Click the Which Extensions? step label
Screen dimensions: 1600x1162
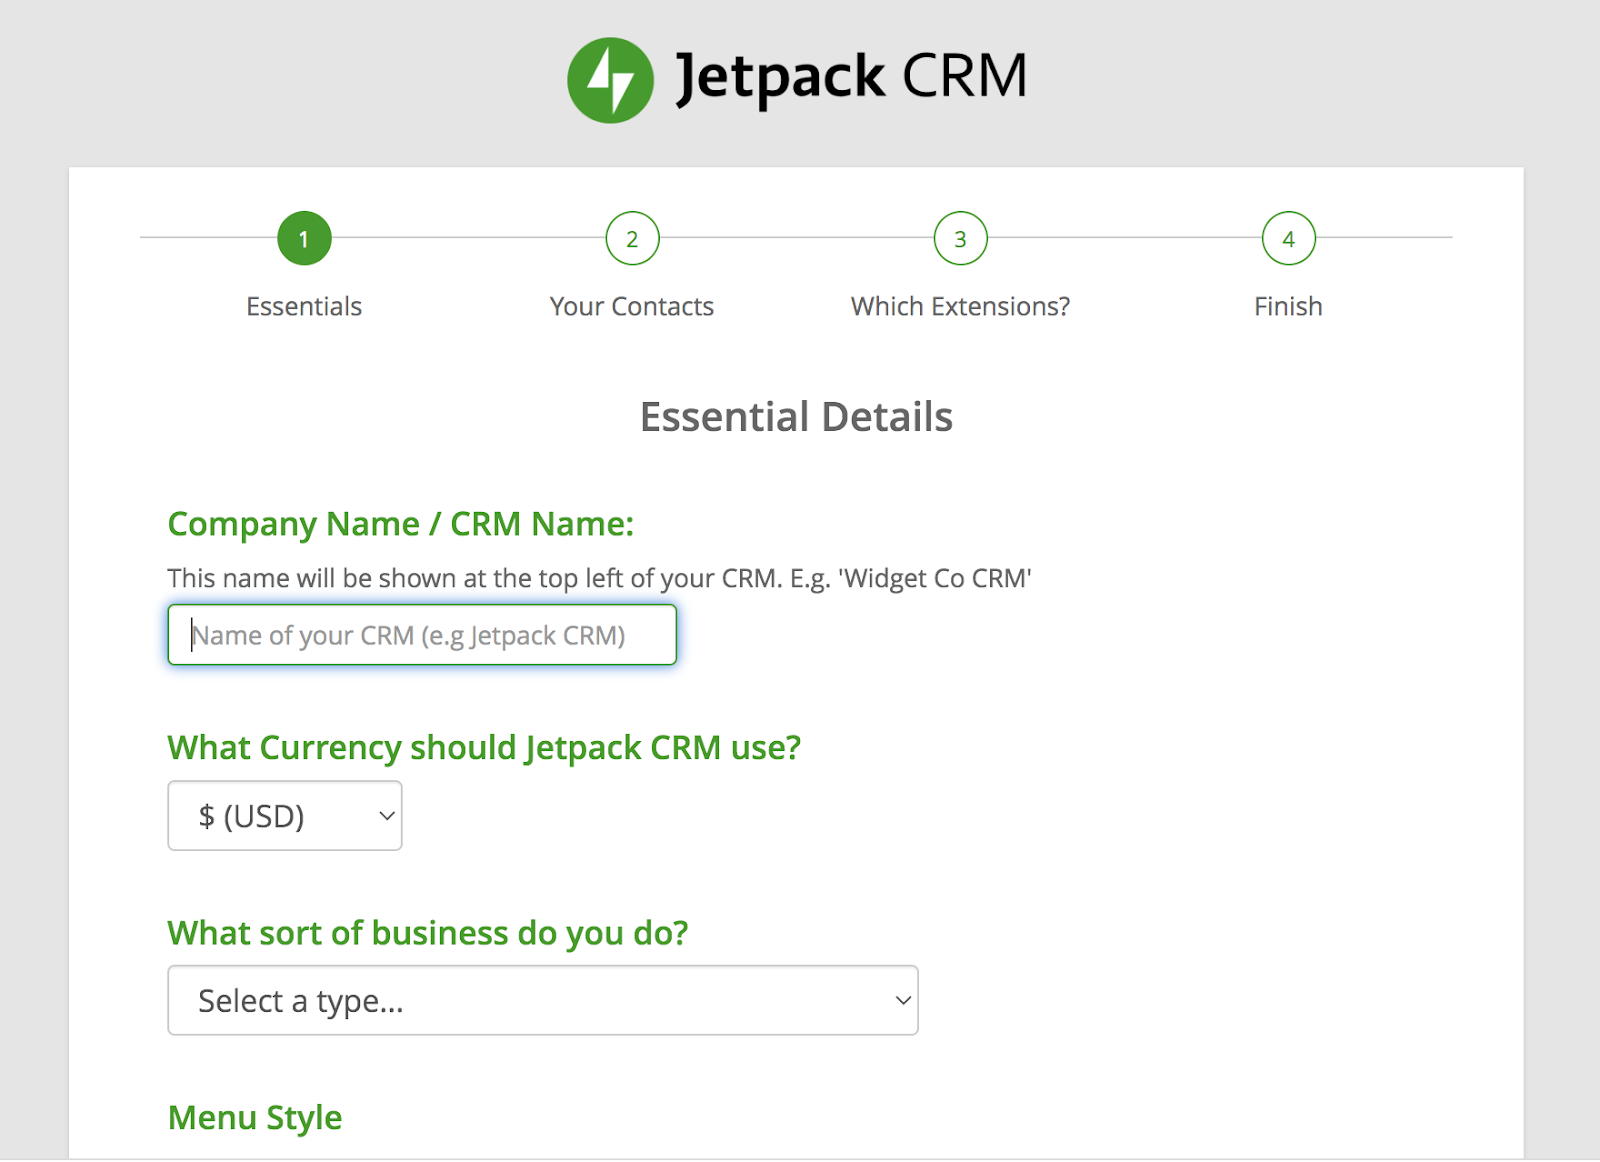coord(960,306)
